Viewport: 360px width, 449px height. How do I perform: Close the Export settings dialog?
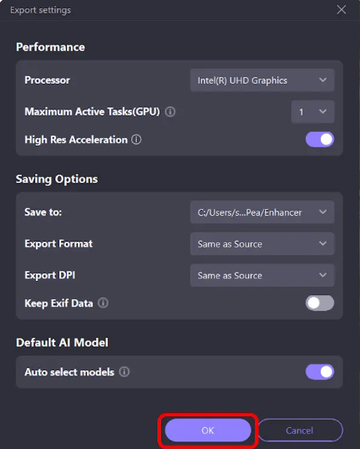pyautogui.click(x=341, y=10)
